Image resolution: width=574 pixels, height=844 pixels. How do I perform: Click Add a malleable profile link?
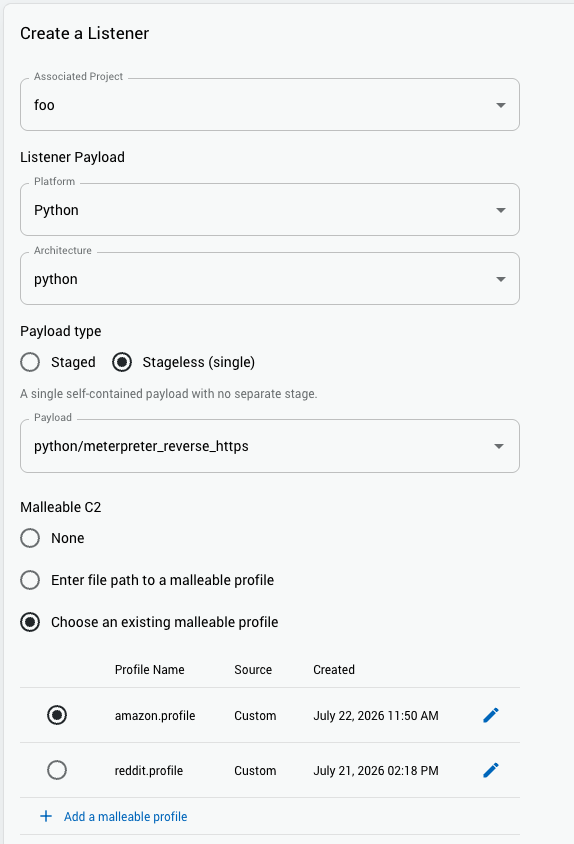click(x=125, y=817)
